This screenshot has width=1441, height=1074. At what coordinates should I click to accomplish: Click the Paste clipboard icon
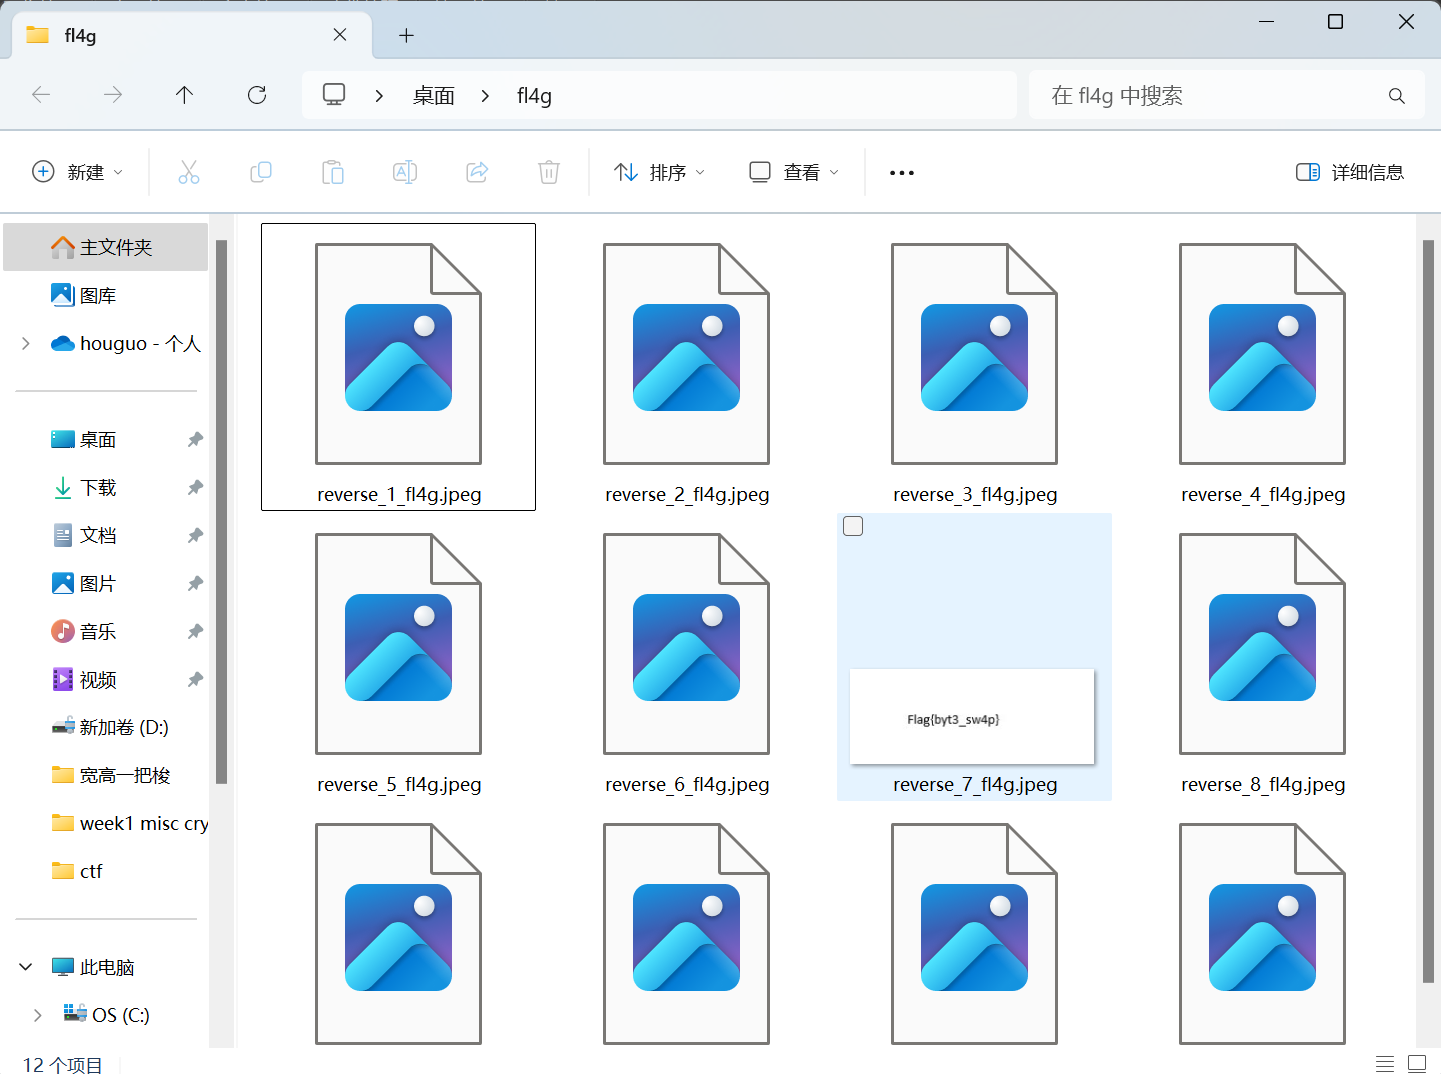333,172
